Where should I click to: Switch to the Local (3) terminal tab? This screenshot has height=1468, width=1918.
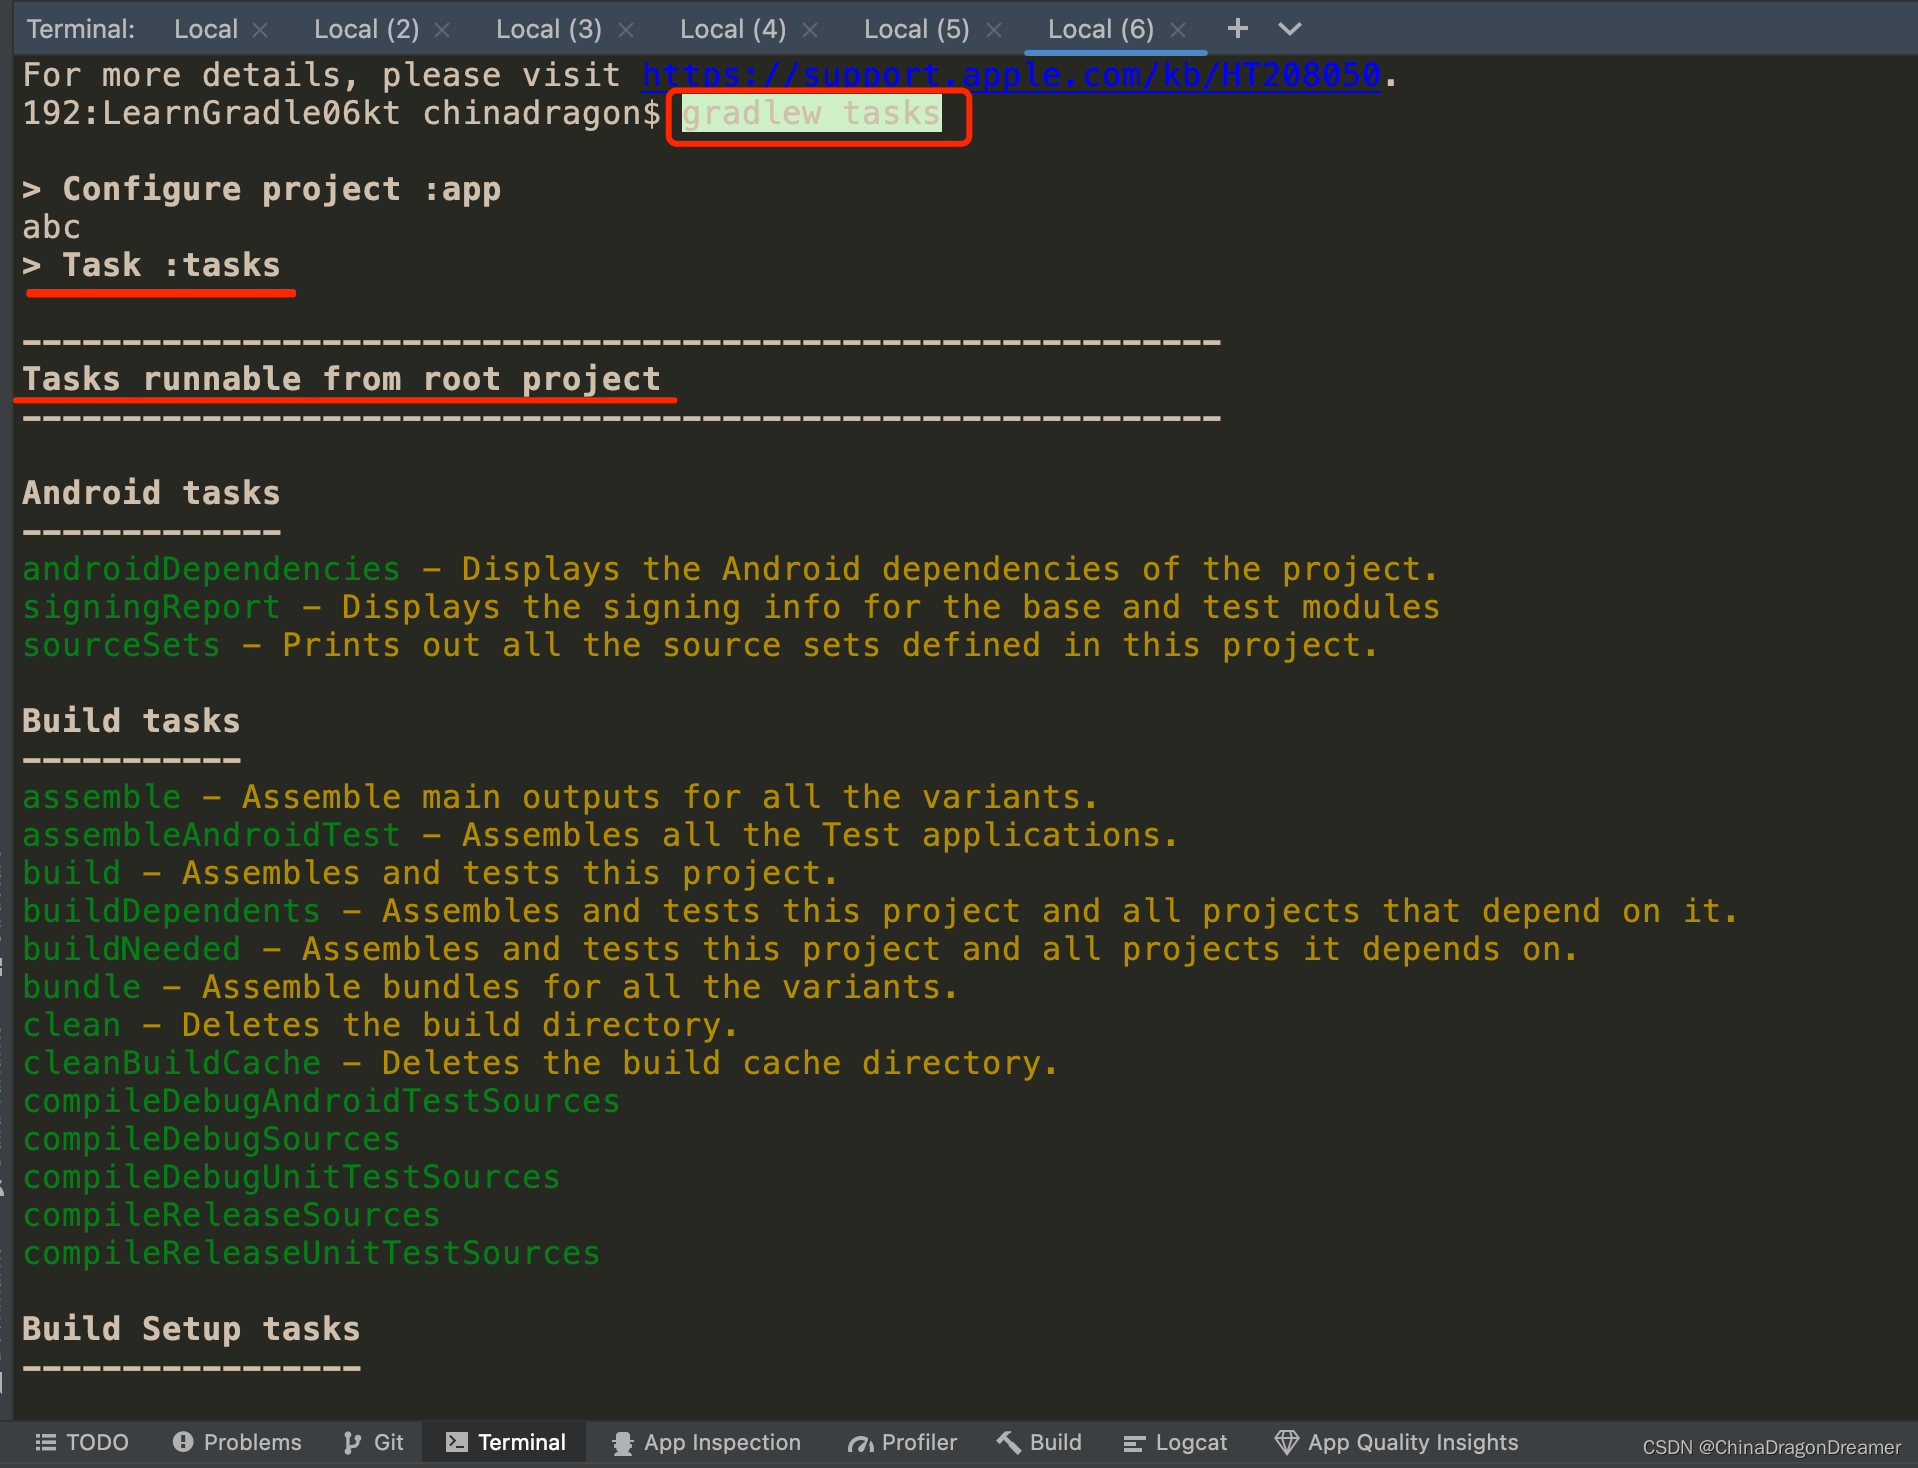pyautogui.click(x=549, y=29)
